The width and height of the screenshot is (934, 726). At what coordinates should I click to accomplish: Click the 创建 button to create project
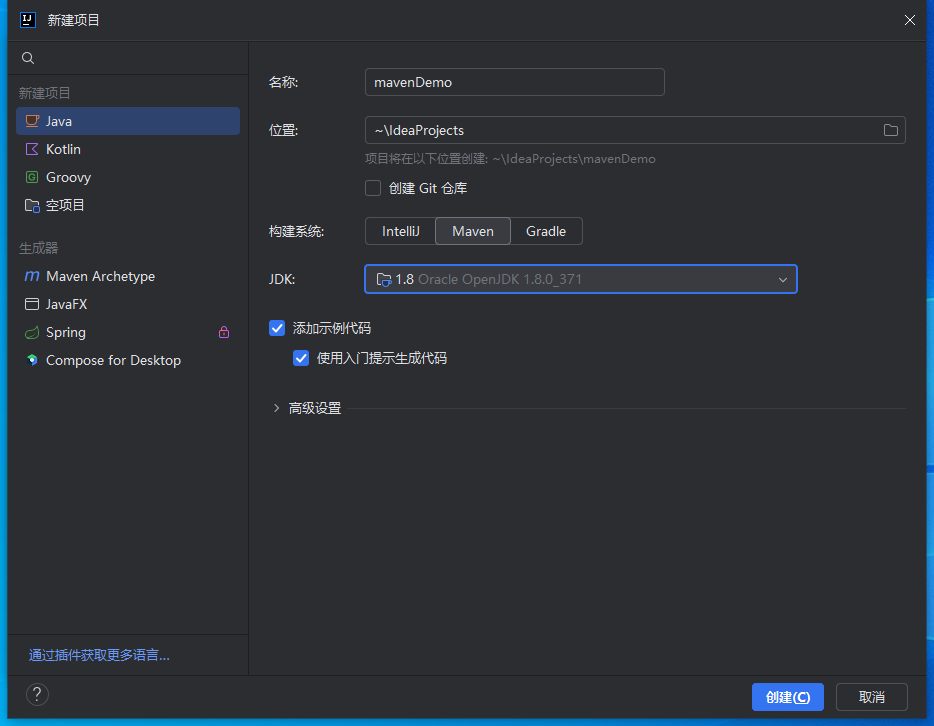pyautogui.click(x=787, y=697)
